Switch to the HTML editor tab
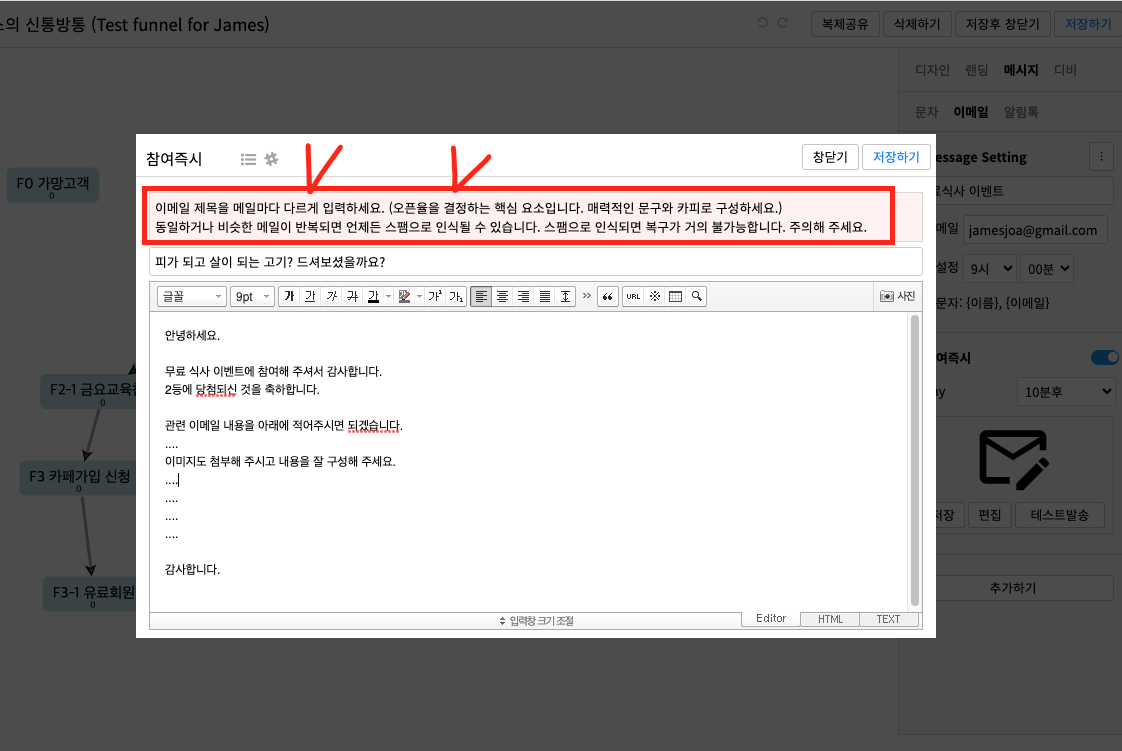This screenshot has height=751, width=1122. point(830,619)
